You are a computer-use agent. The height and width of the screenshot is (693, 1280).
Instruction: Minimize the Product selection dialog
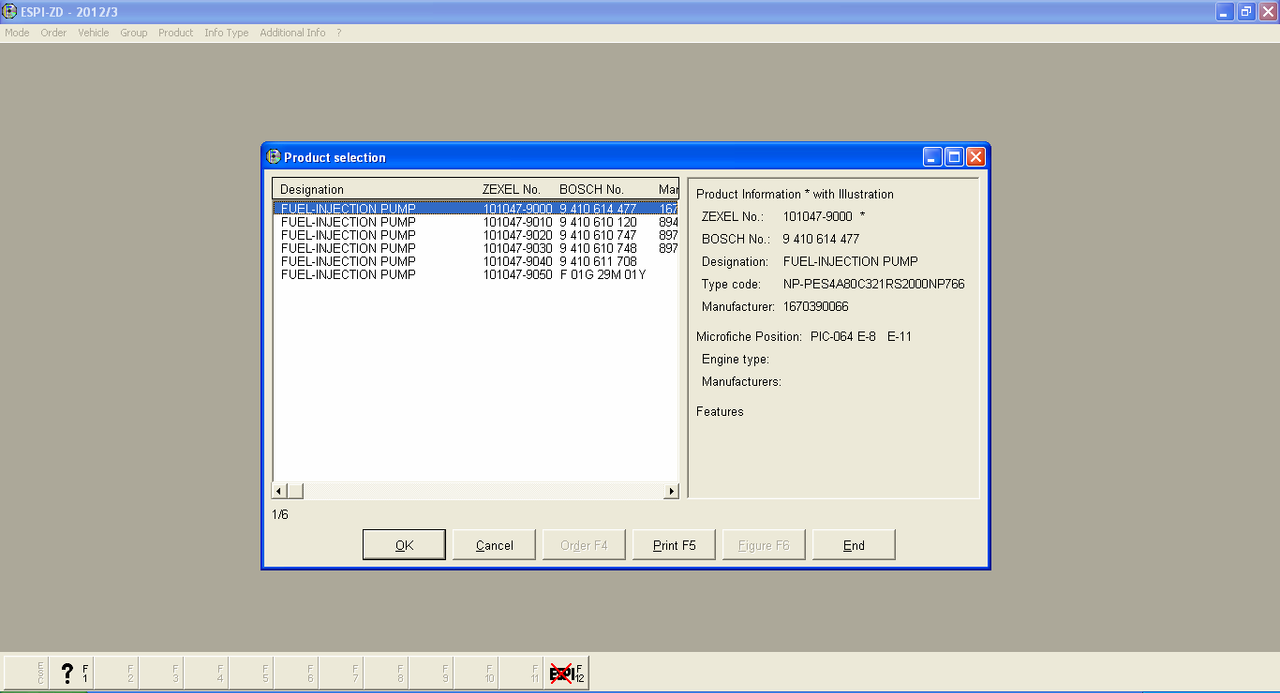pyautogui.click(x=932, y=157)
